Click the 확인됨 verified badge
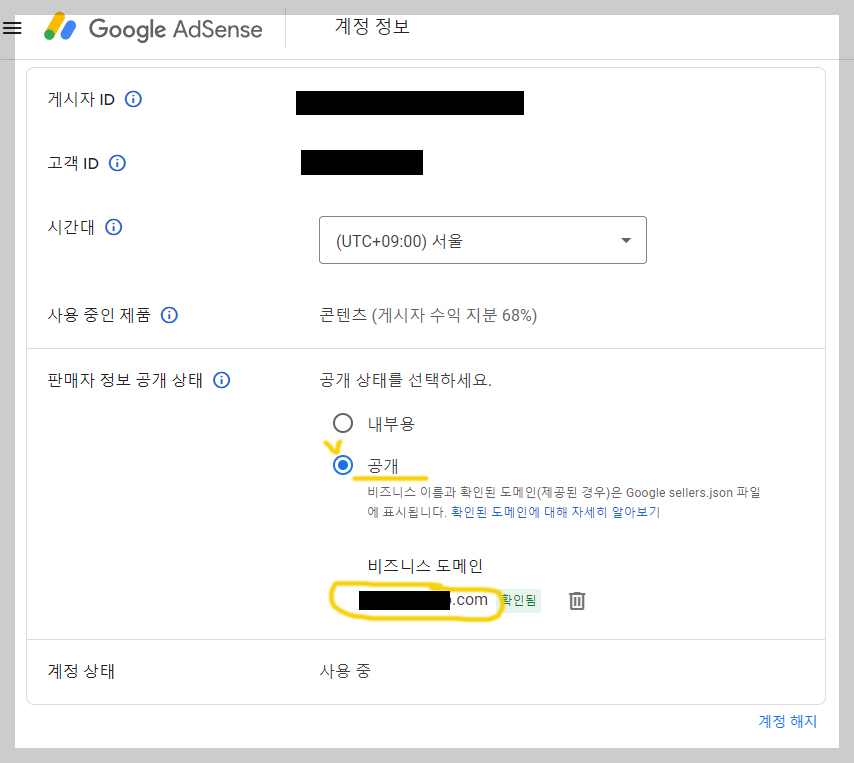854x763 pixels. [520, 600]
